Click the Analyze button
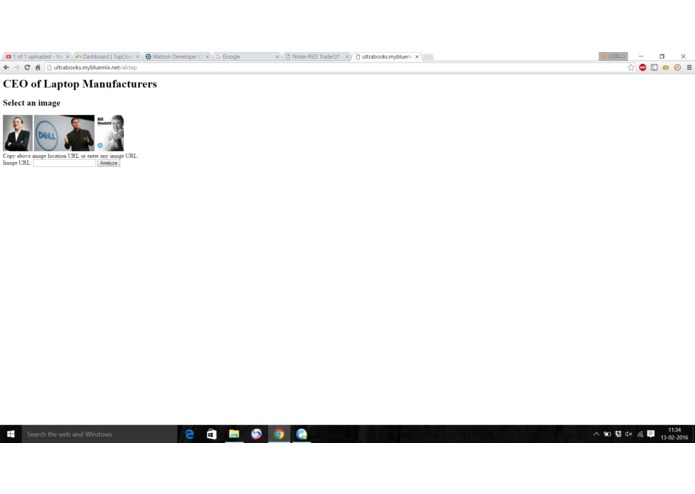695x494 pixels. 109,163
